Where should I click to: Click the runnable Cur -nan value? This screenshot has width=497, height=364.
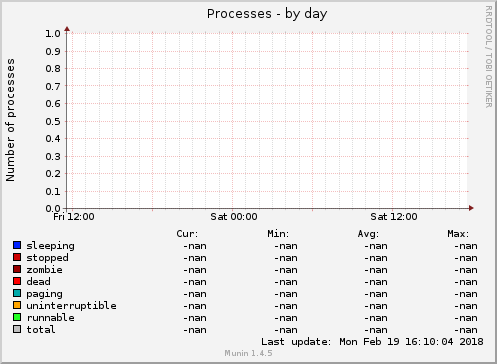point(195,318)
